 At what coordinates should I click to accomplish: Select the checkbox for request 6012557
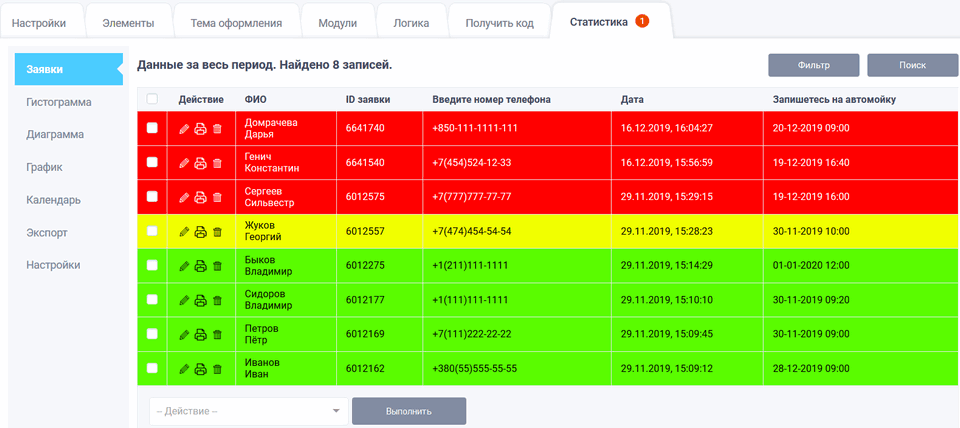pyautogui.click(x=152, y=231)
